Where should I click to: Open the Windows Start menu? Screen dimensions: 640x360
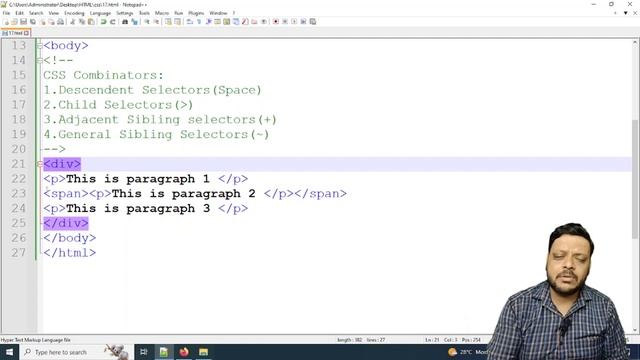[9, 352]
